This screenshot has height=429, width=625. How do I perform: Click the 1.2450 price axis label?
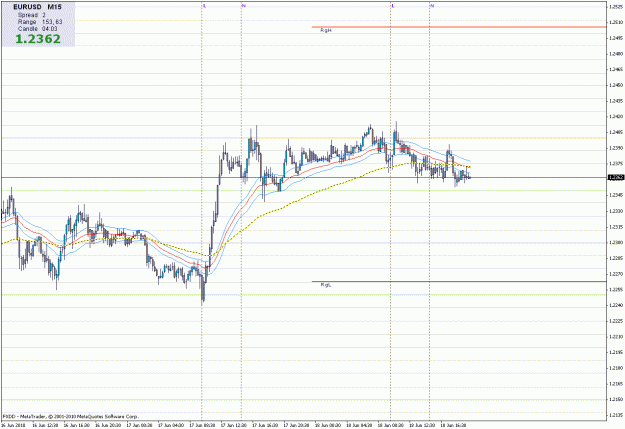click(616, 85)
